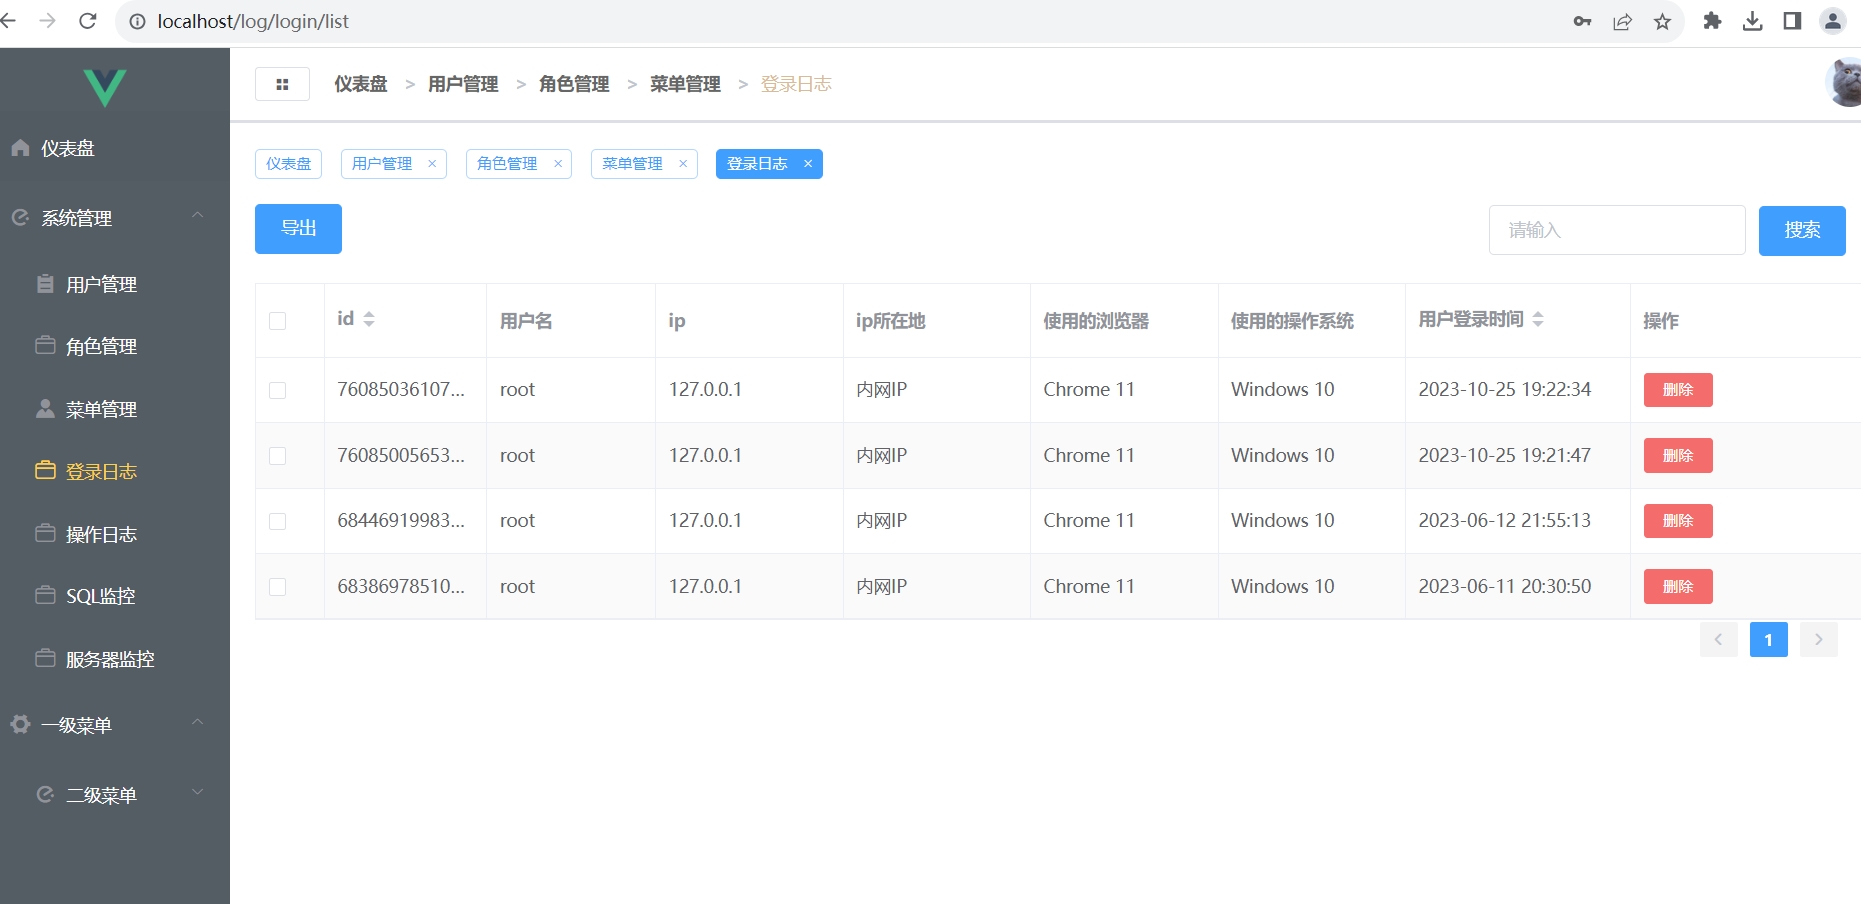This screenshot has width=1861, height=904.
Task: Switch to the 仪表盘 tag tab
Action: (288, 164)
